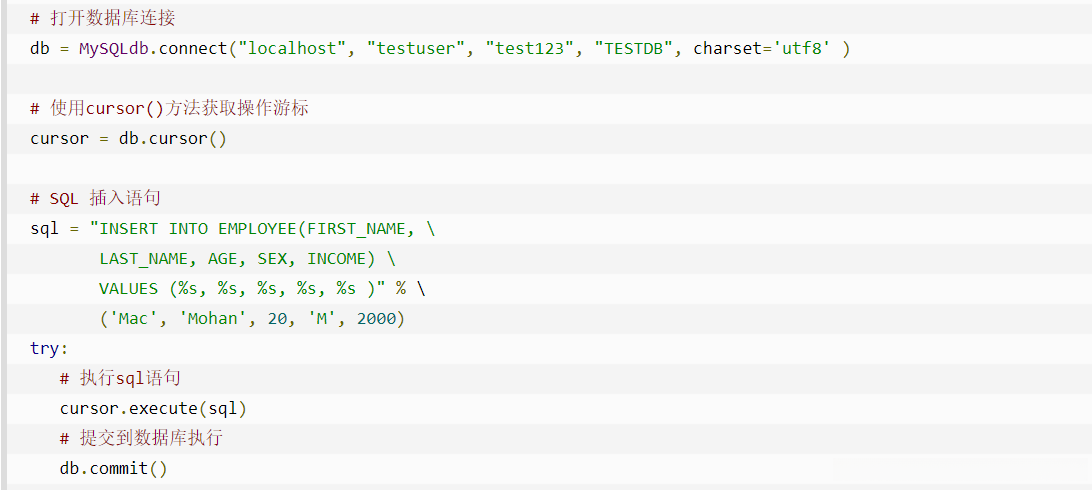Click the db.cursor() call
The width and height of the screenshot is (1092, 490).
click(x=173, y=138)
